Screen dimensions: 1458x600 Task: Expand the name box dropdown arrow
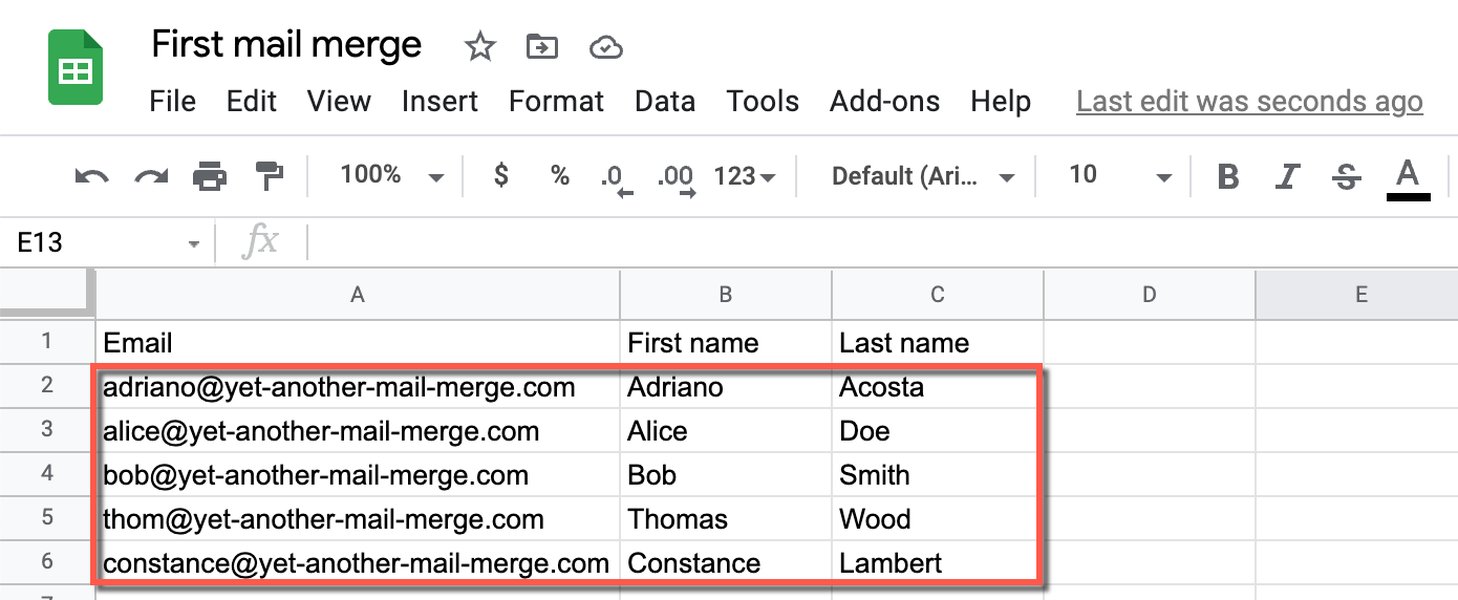194,243
